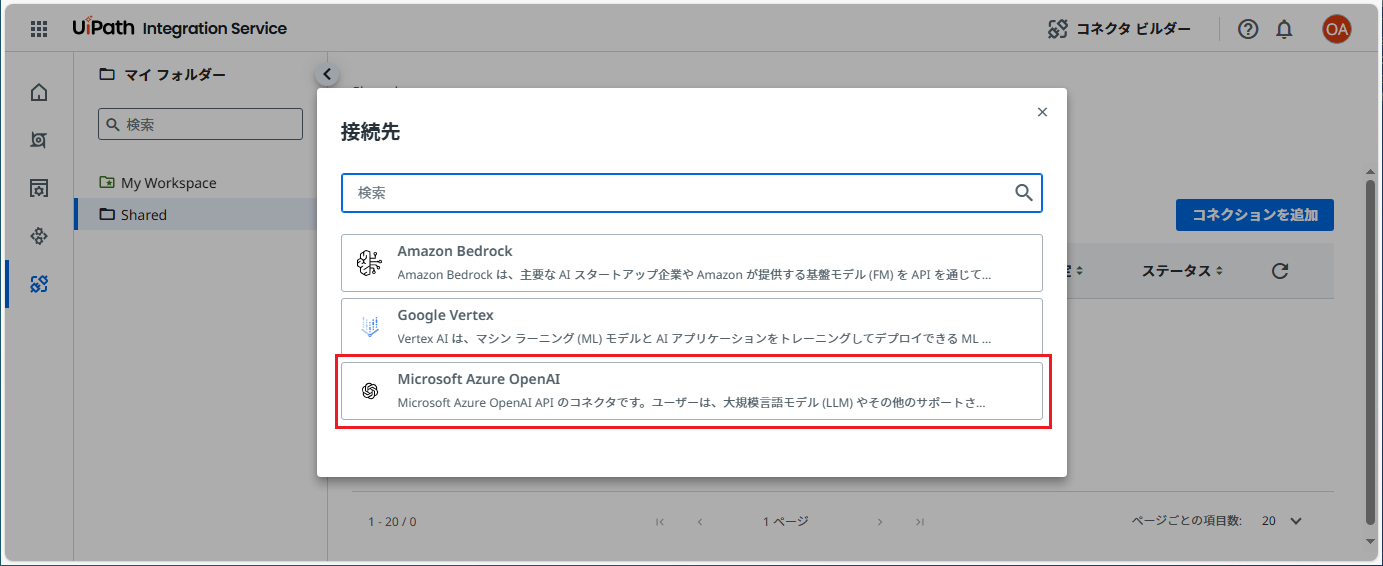Image resolution: width=1383 pixels, height=566 pixels.
Task: Click the 接続先 dialog title
Action: [370, 132]
